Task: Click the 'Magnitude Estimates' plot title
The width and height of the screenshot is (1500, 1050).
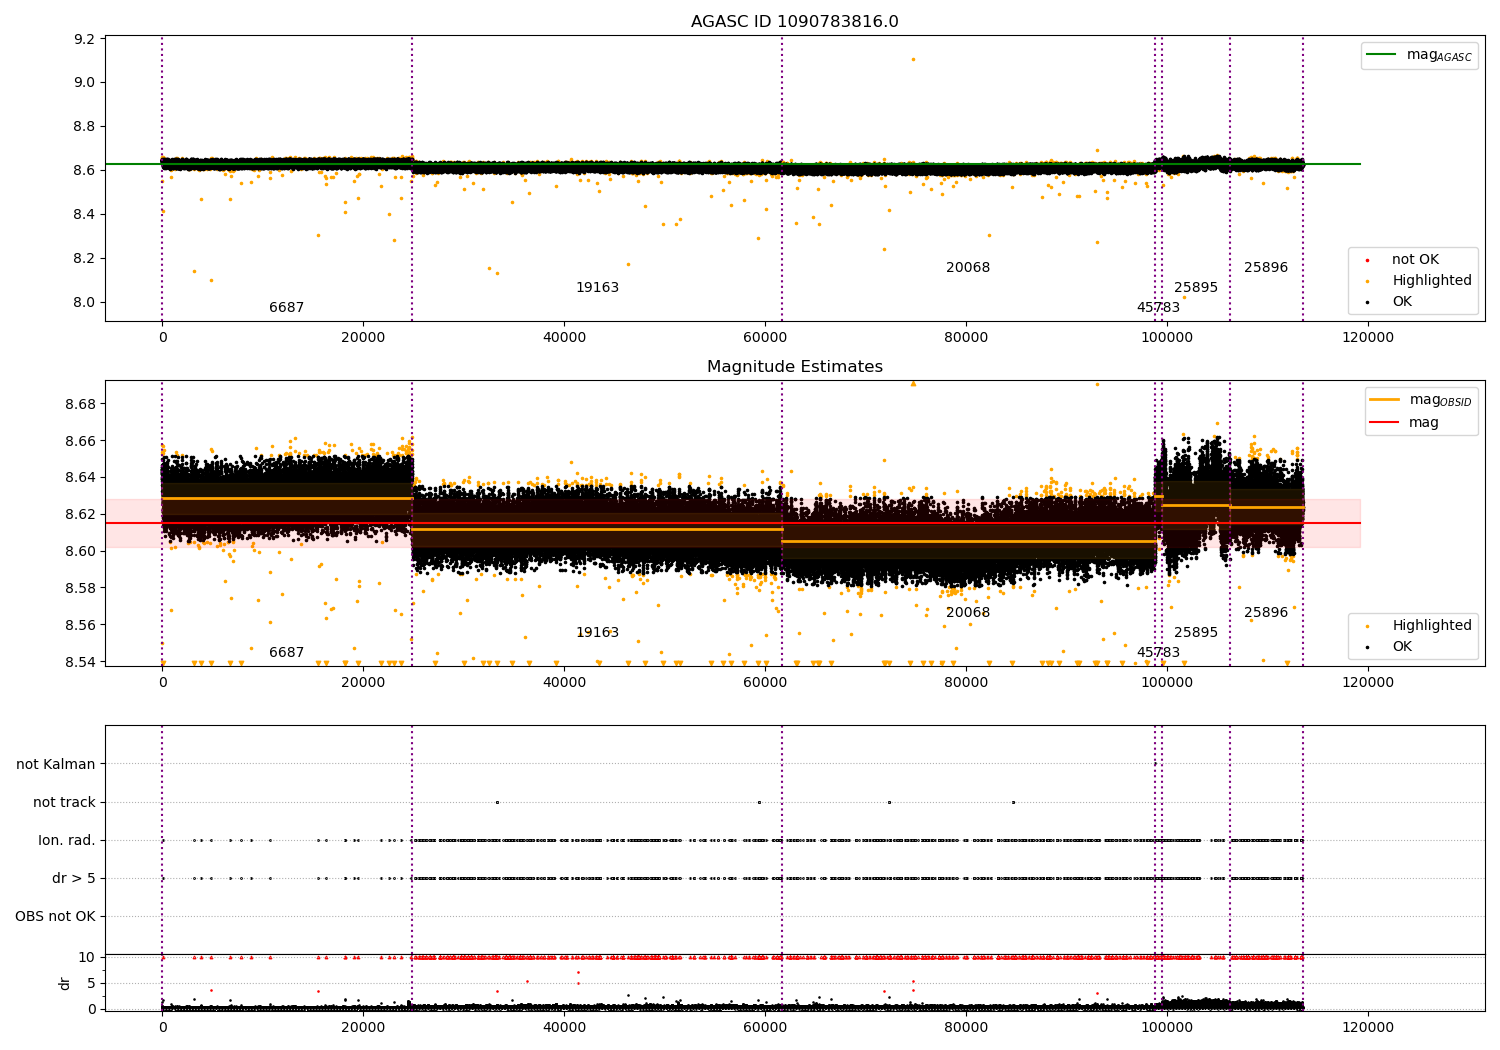Action: point(794,367)
